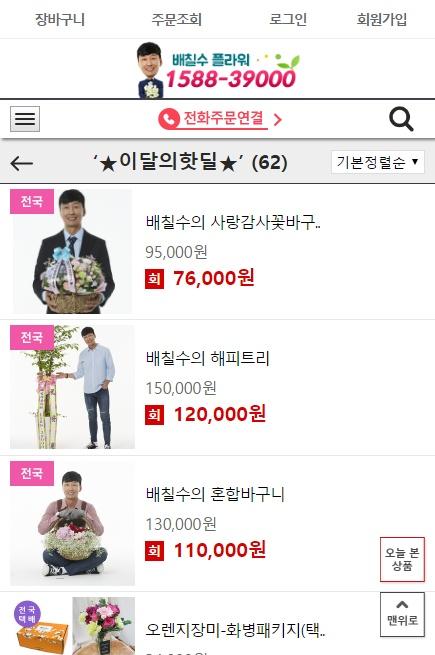This screenshot has height=655, width=435.
Task: Open 배칠수의 해피트리 product link
Action: [208, 358]
